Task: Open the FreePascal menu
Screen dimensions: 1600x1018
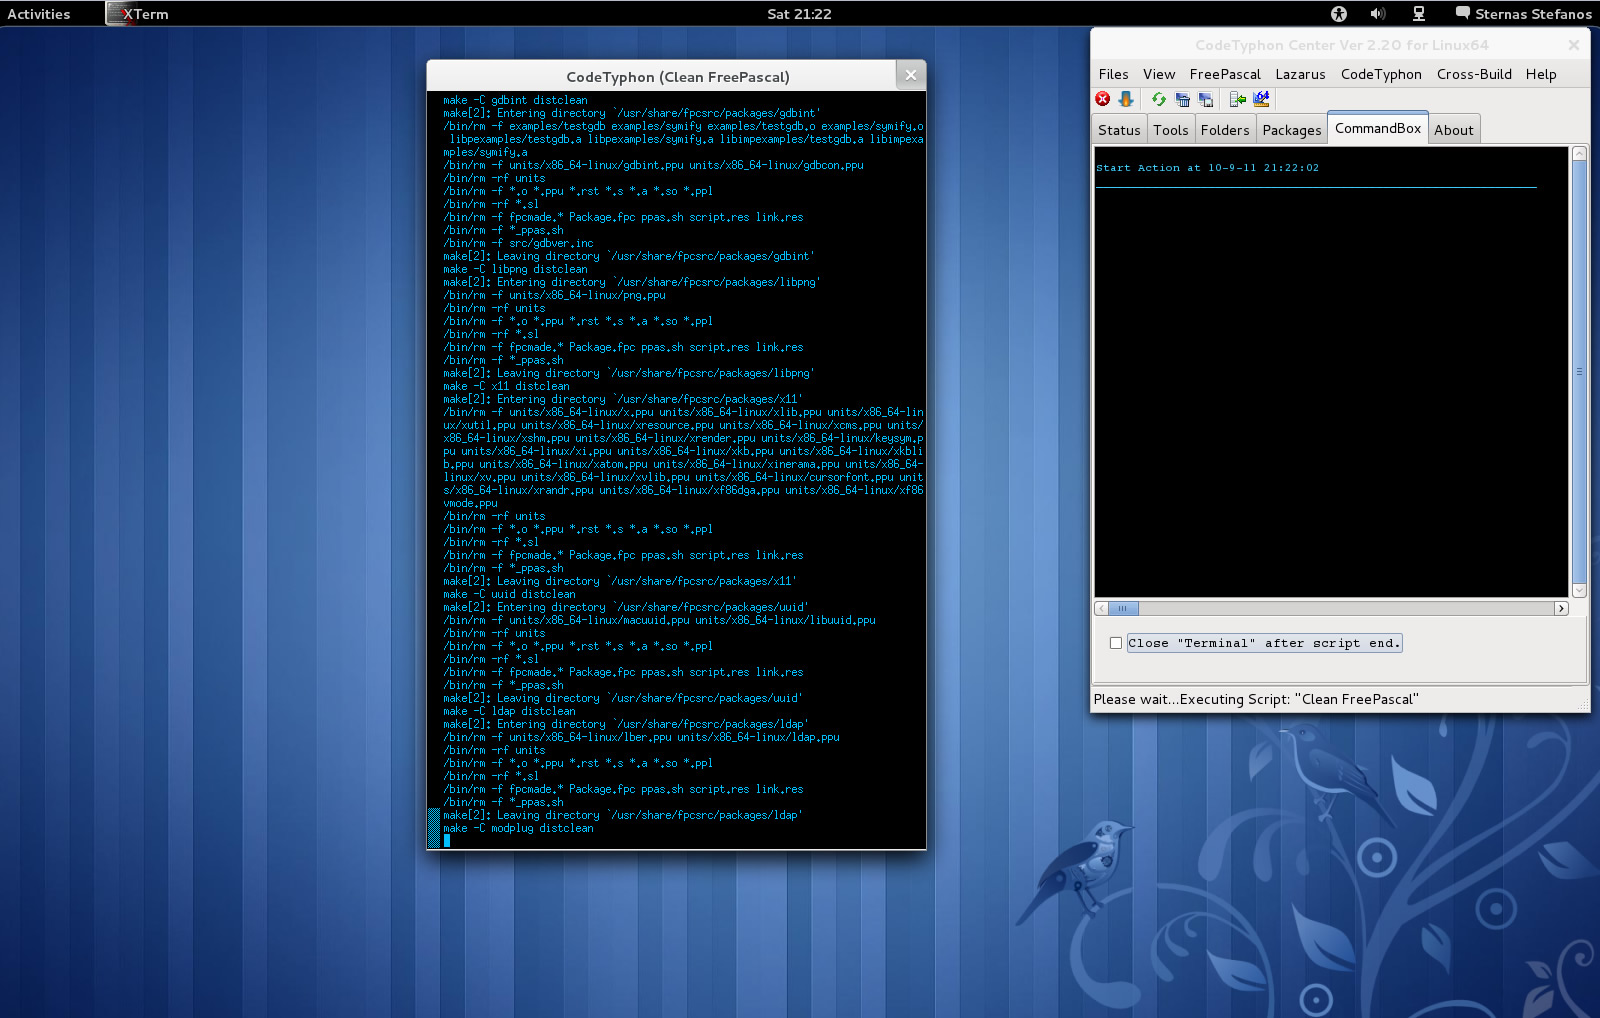Action: [1225, 74]
